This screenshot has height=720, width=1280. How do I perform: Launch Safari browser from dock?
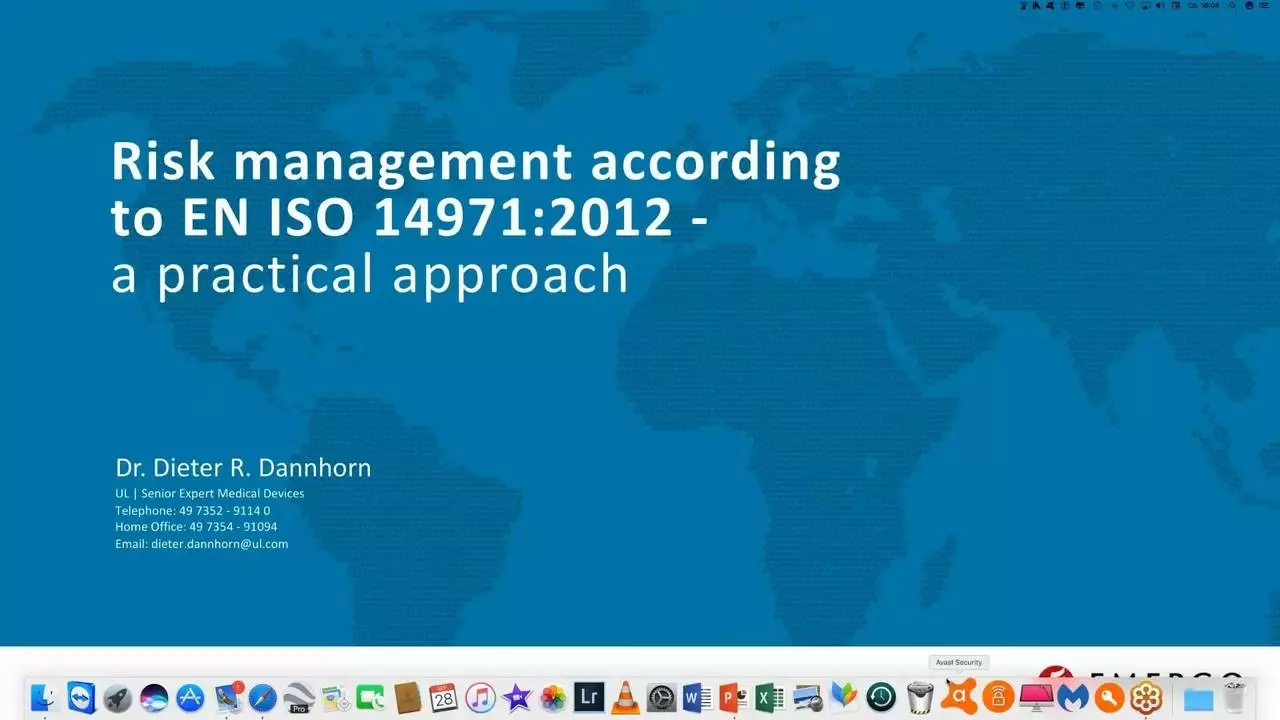click(x=263, y=697)
